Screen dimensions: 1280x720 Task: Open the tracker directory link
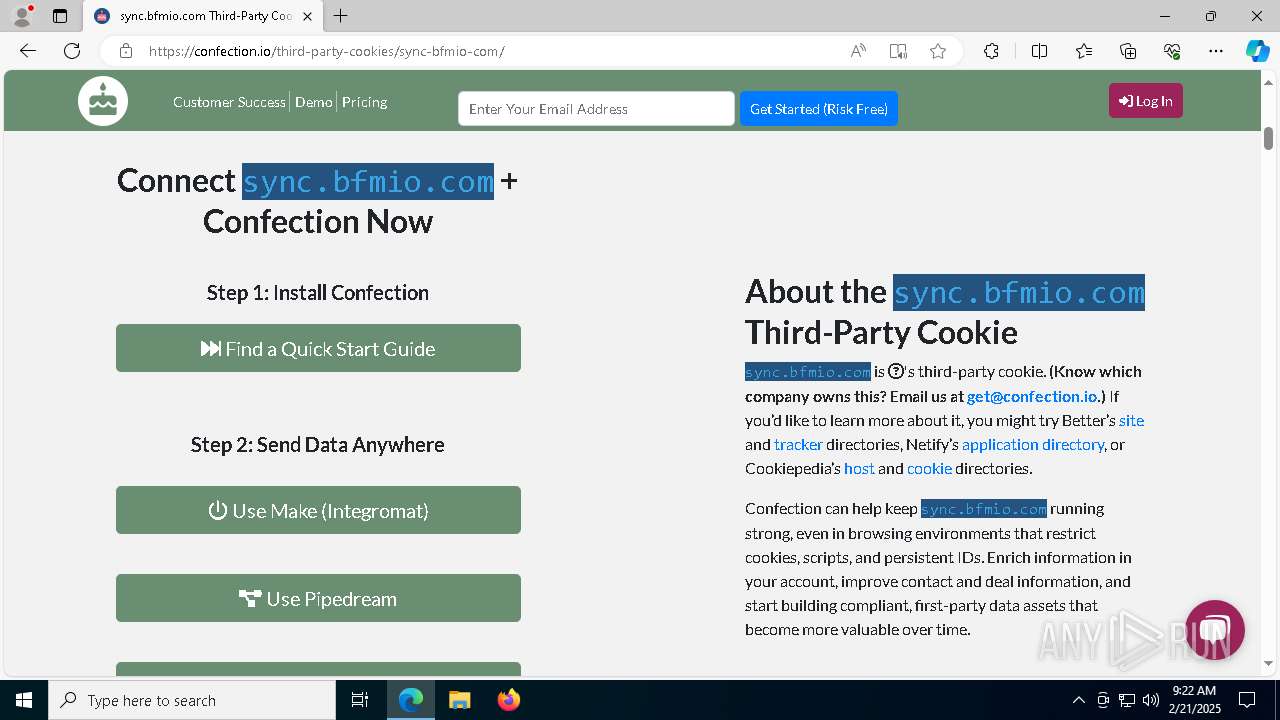click(798, 444)
